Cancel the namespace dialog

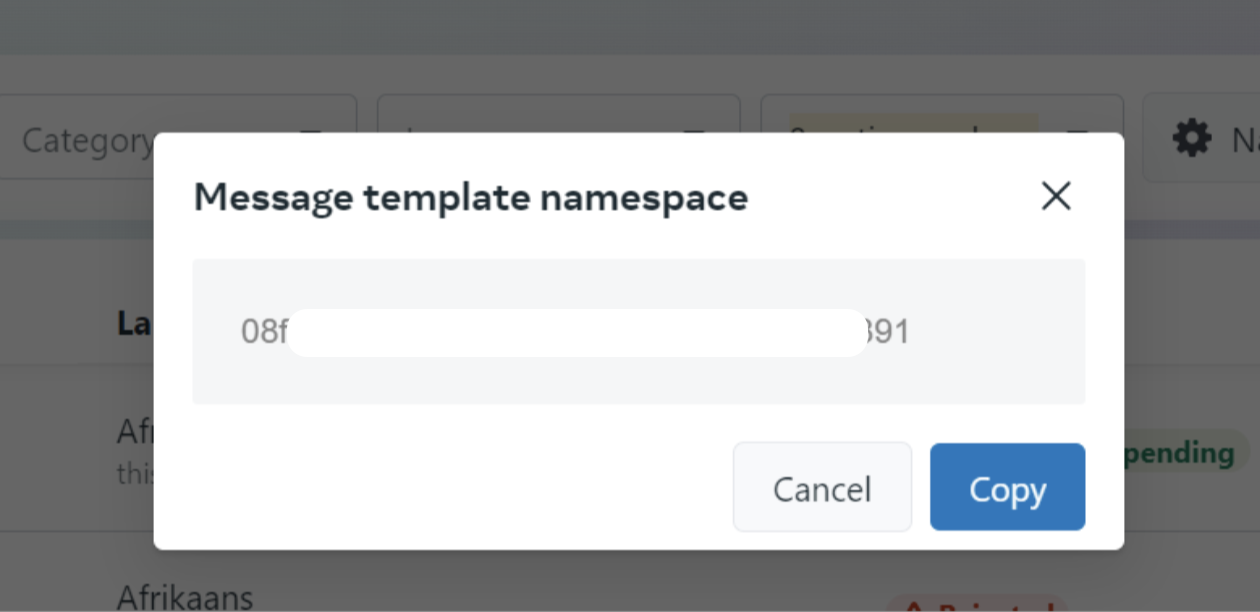822,487
